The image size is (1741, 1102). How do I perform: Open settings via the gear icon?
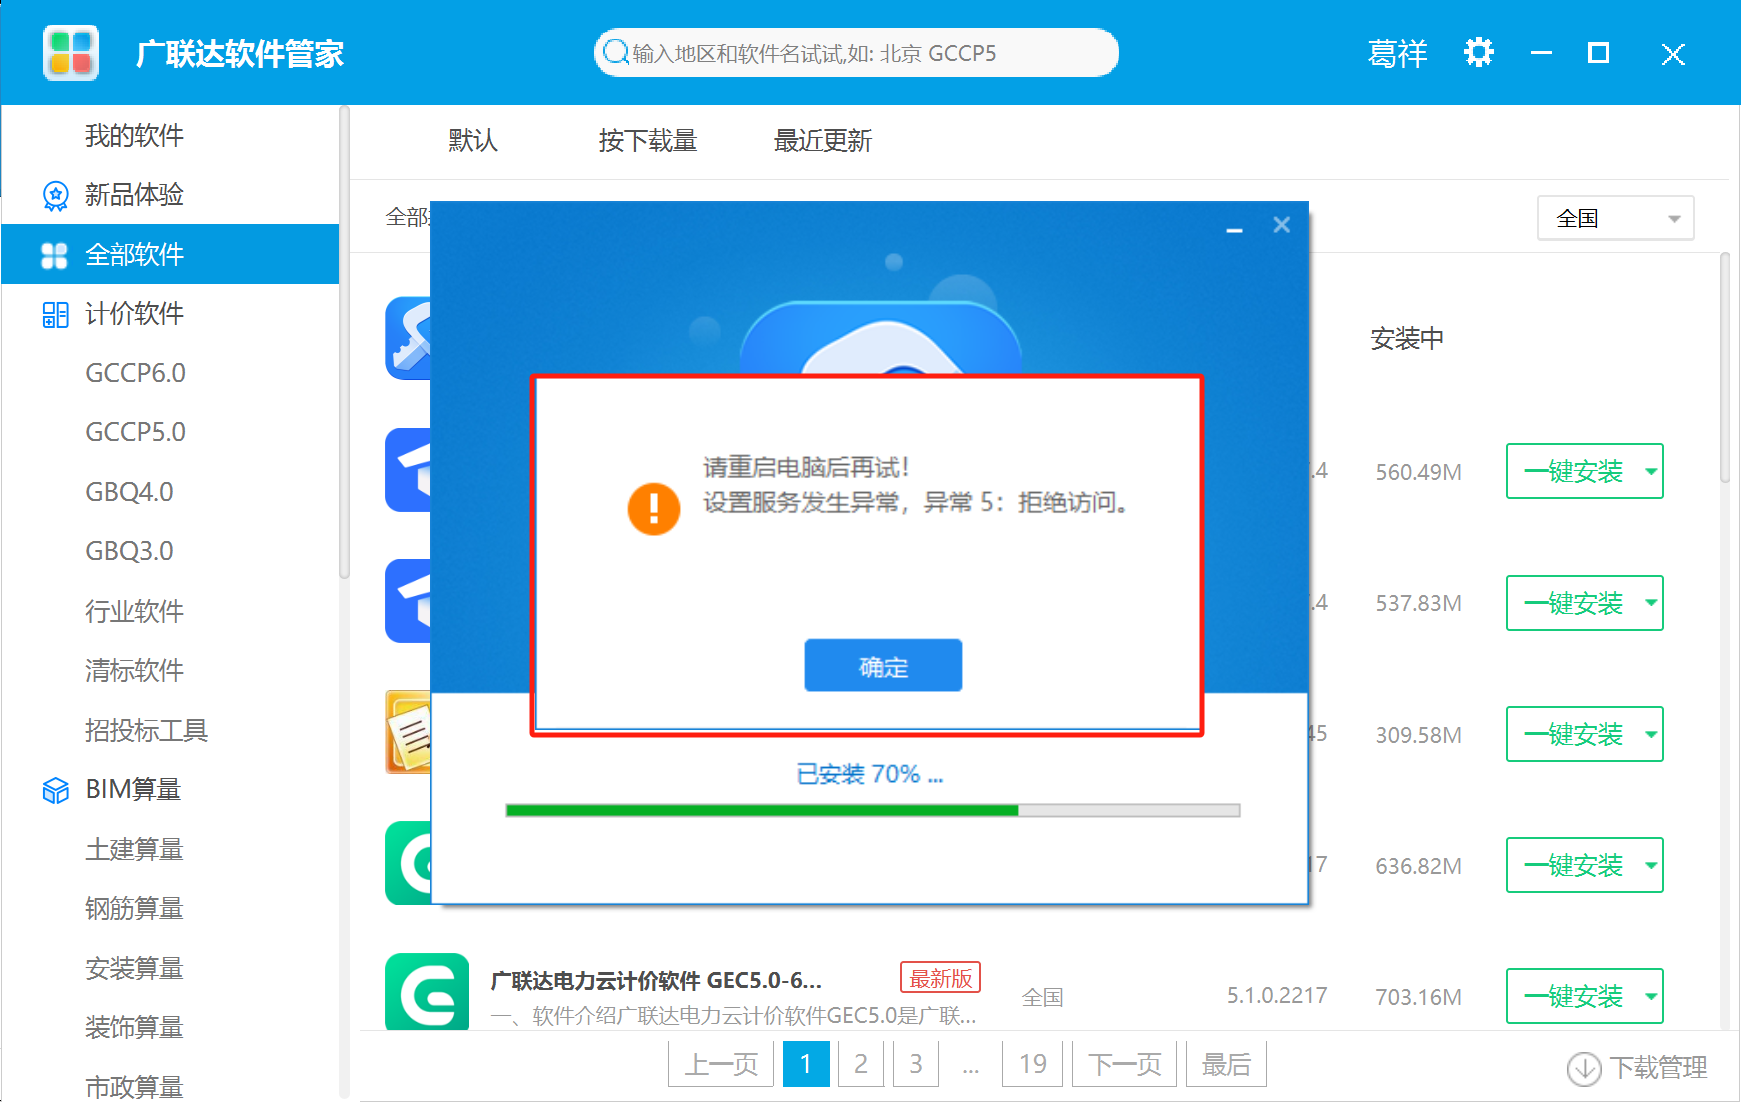pyautogui.click(x=1478, y=52)
